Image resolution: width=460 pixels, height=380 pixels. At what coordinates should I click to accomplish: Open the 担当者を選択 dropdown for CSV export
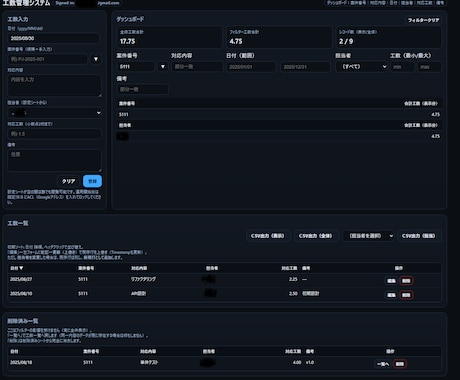point(369,236)
